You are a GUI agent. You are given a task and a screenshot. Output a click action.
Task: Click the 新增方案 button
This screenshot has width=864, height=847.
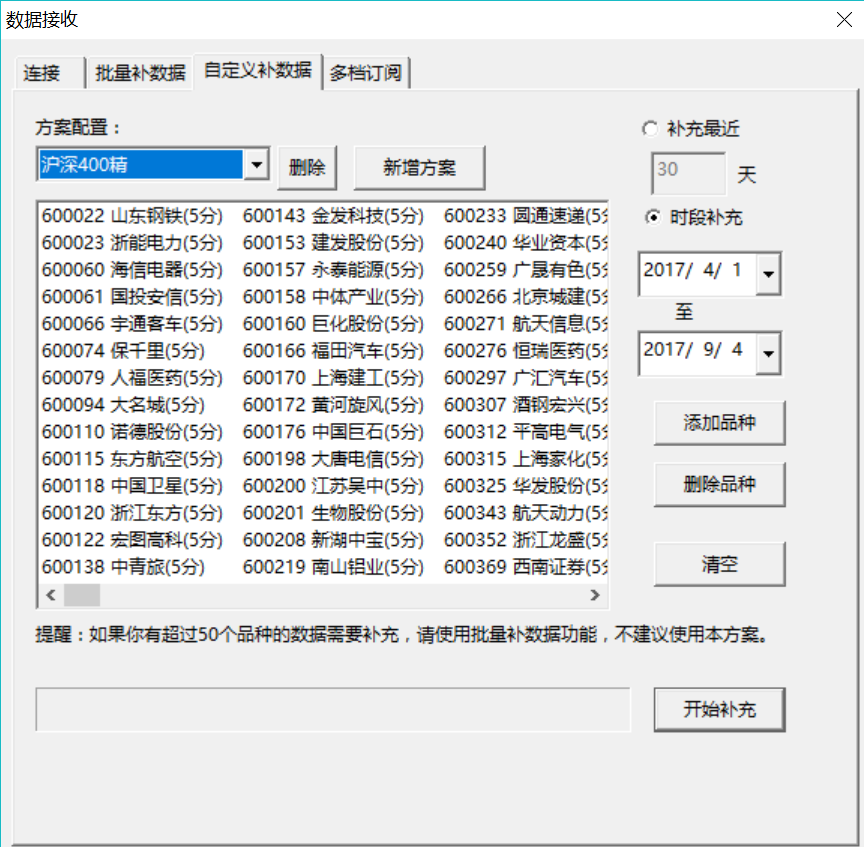(x=419, y=168)
